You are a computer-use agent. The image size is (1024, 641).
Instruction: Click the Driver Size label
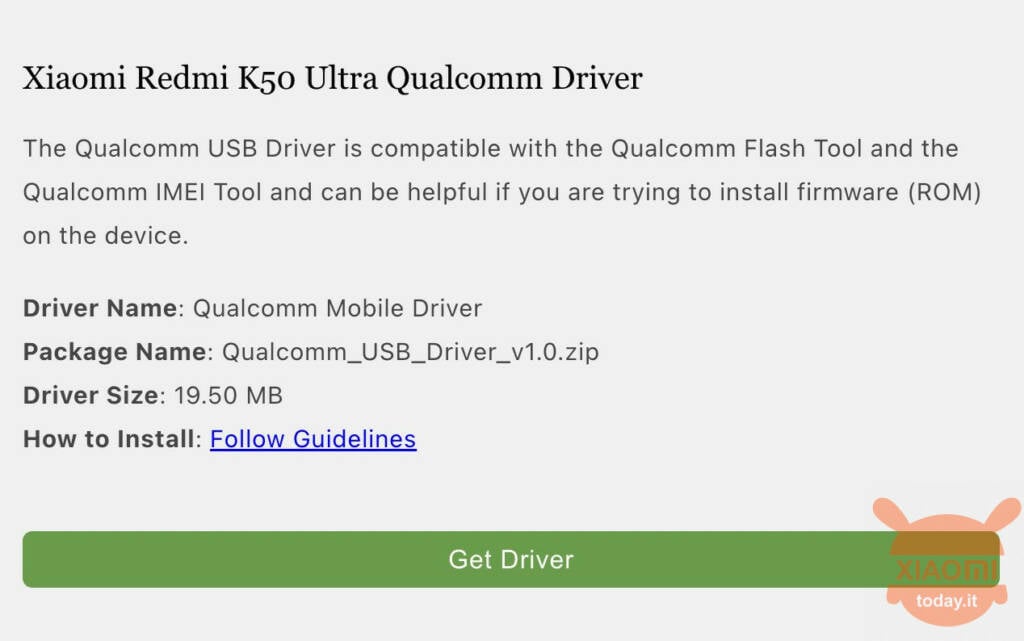point(91,396)
